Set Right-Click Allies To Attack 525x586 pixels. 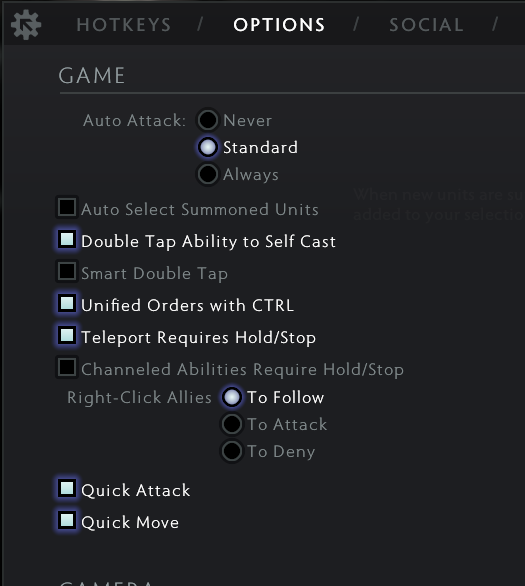click(x=232, y=424)
